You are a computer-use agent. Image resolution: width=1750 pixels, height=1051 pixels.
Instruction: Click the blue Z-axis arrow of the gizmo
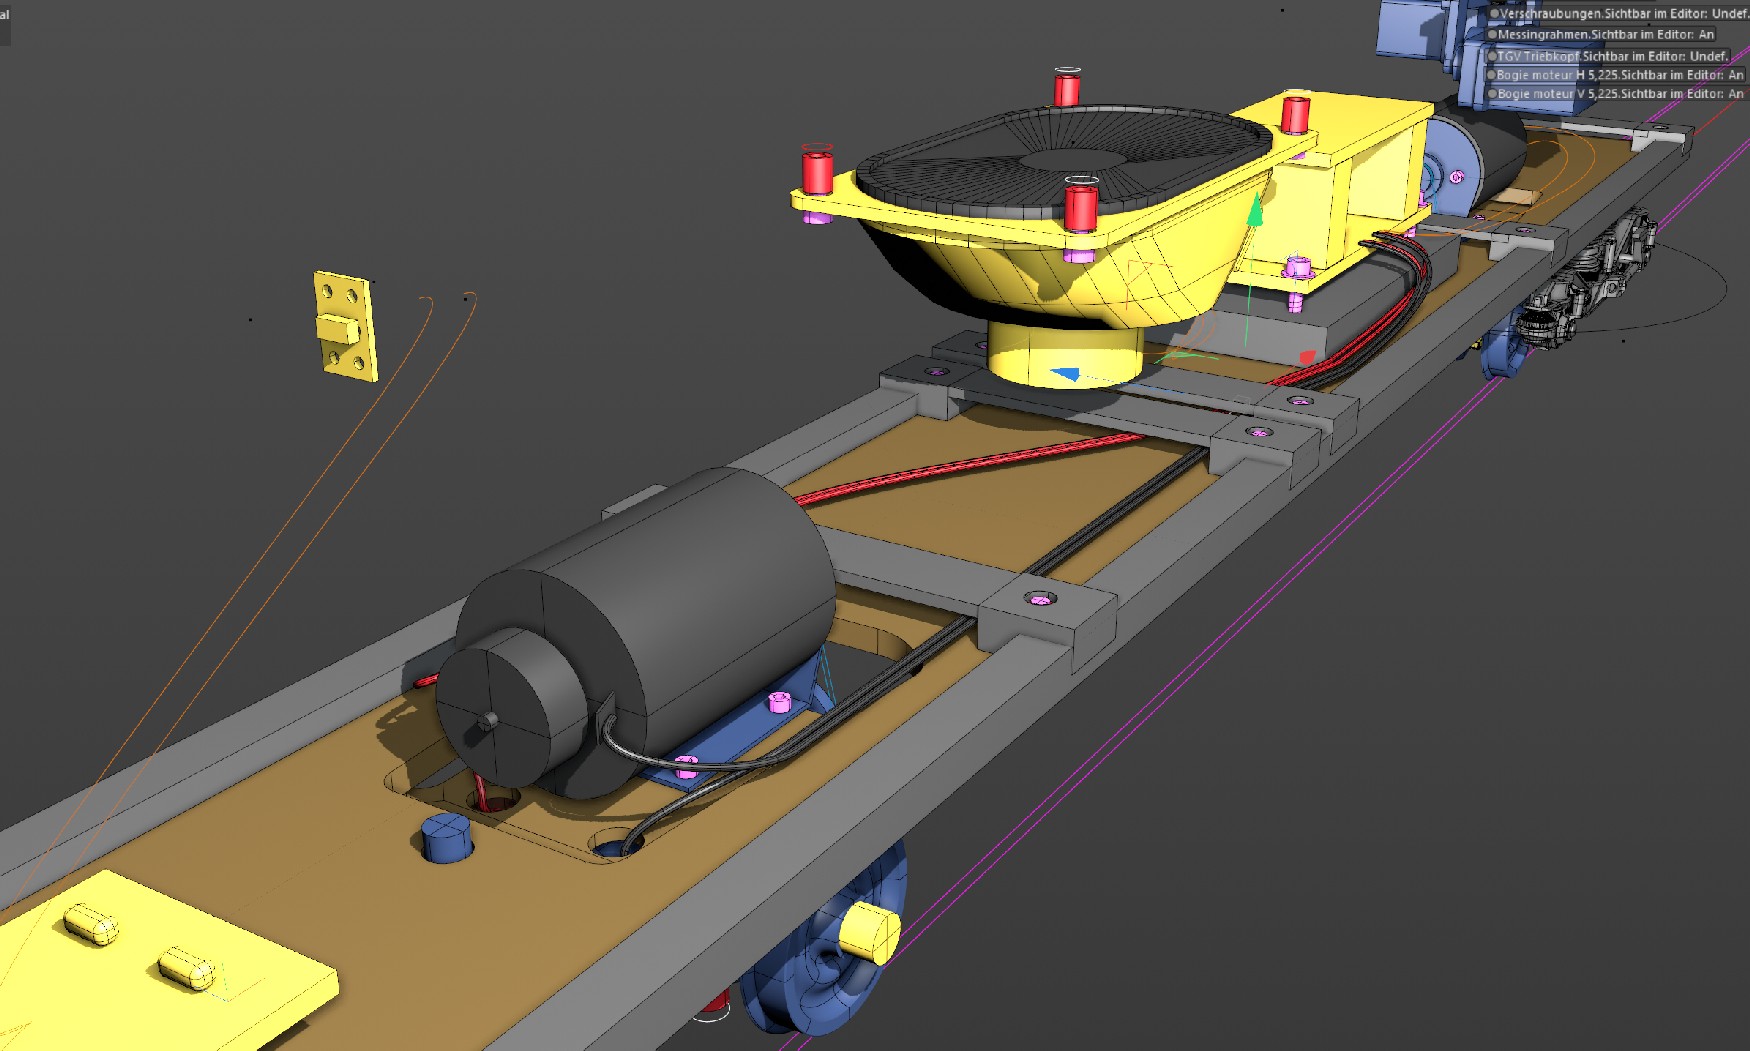[1066, 375]
